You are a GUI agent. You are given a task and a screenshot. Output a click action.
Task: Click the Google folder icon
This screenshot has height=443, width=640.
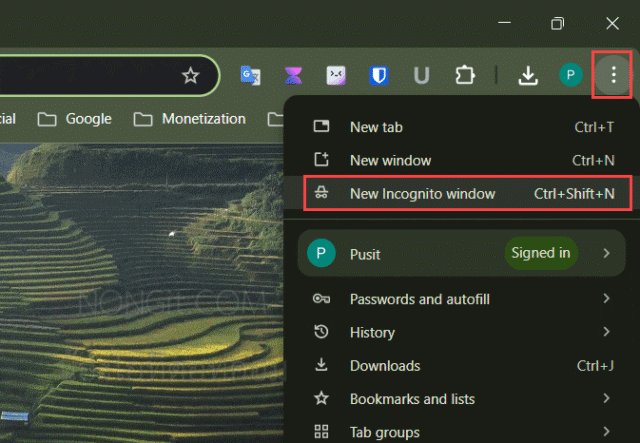[x=47, y=119]
